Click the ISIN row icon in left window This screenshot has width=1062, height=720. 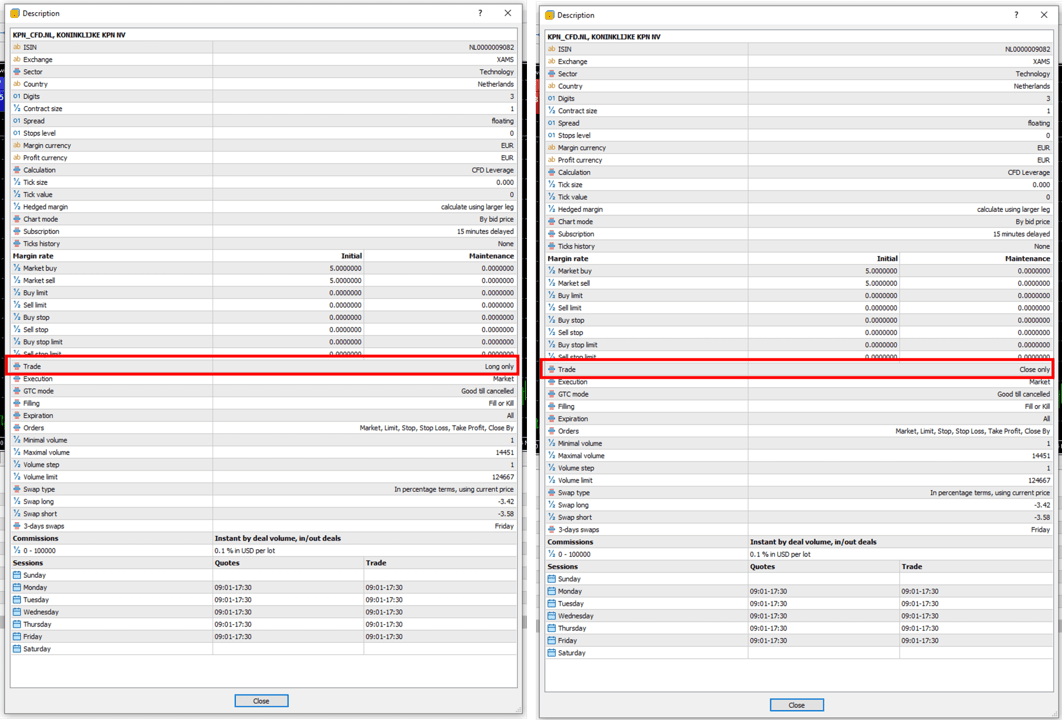[x=17, y=47]
